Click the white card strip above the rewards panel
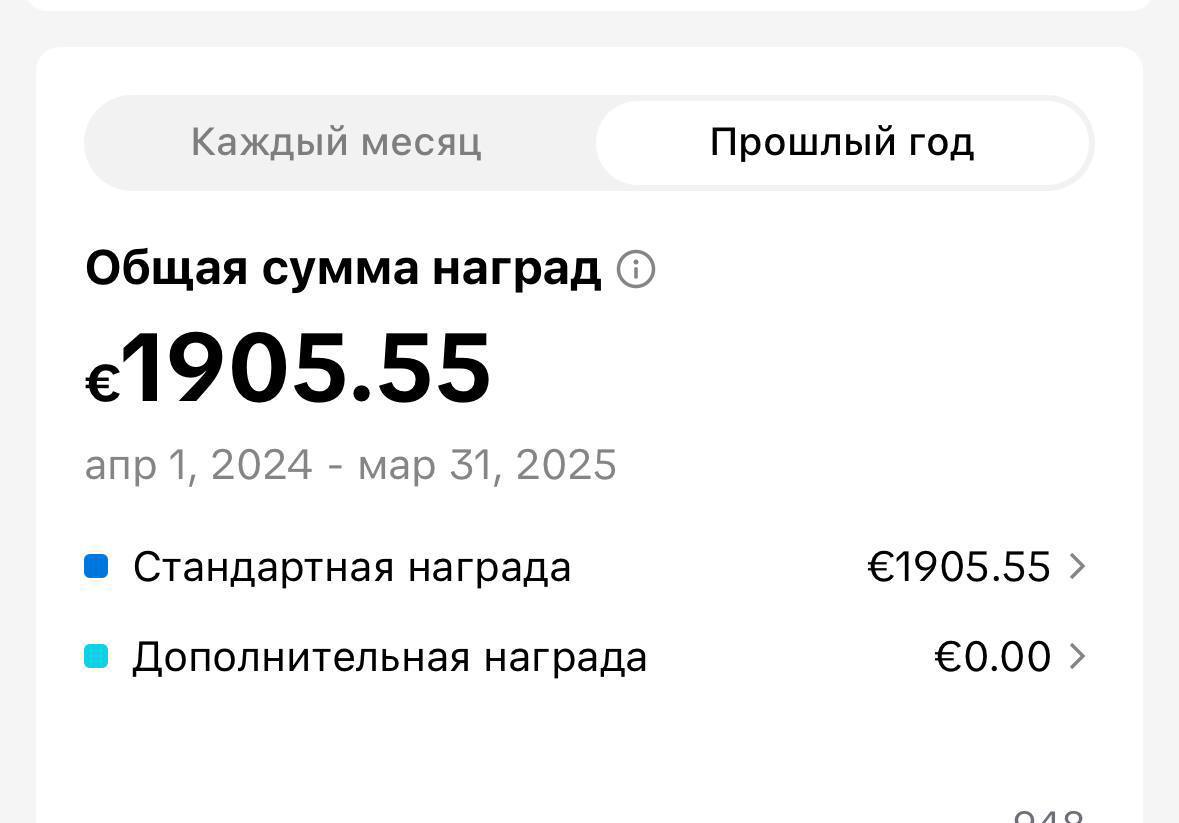This screenshot has height=823, width=1179. click(x=589, y=5)
